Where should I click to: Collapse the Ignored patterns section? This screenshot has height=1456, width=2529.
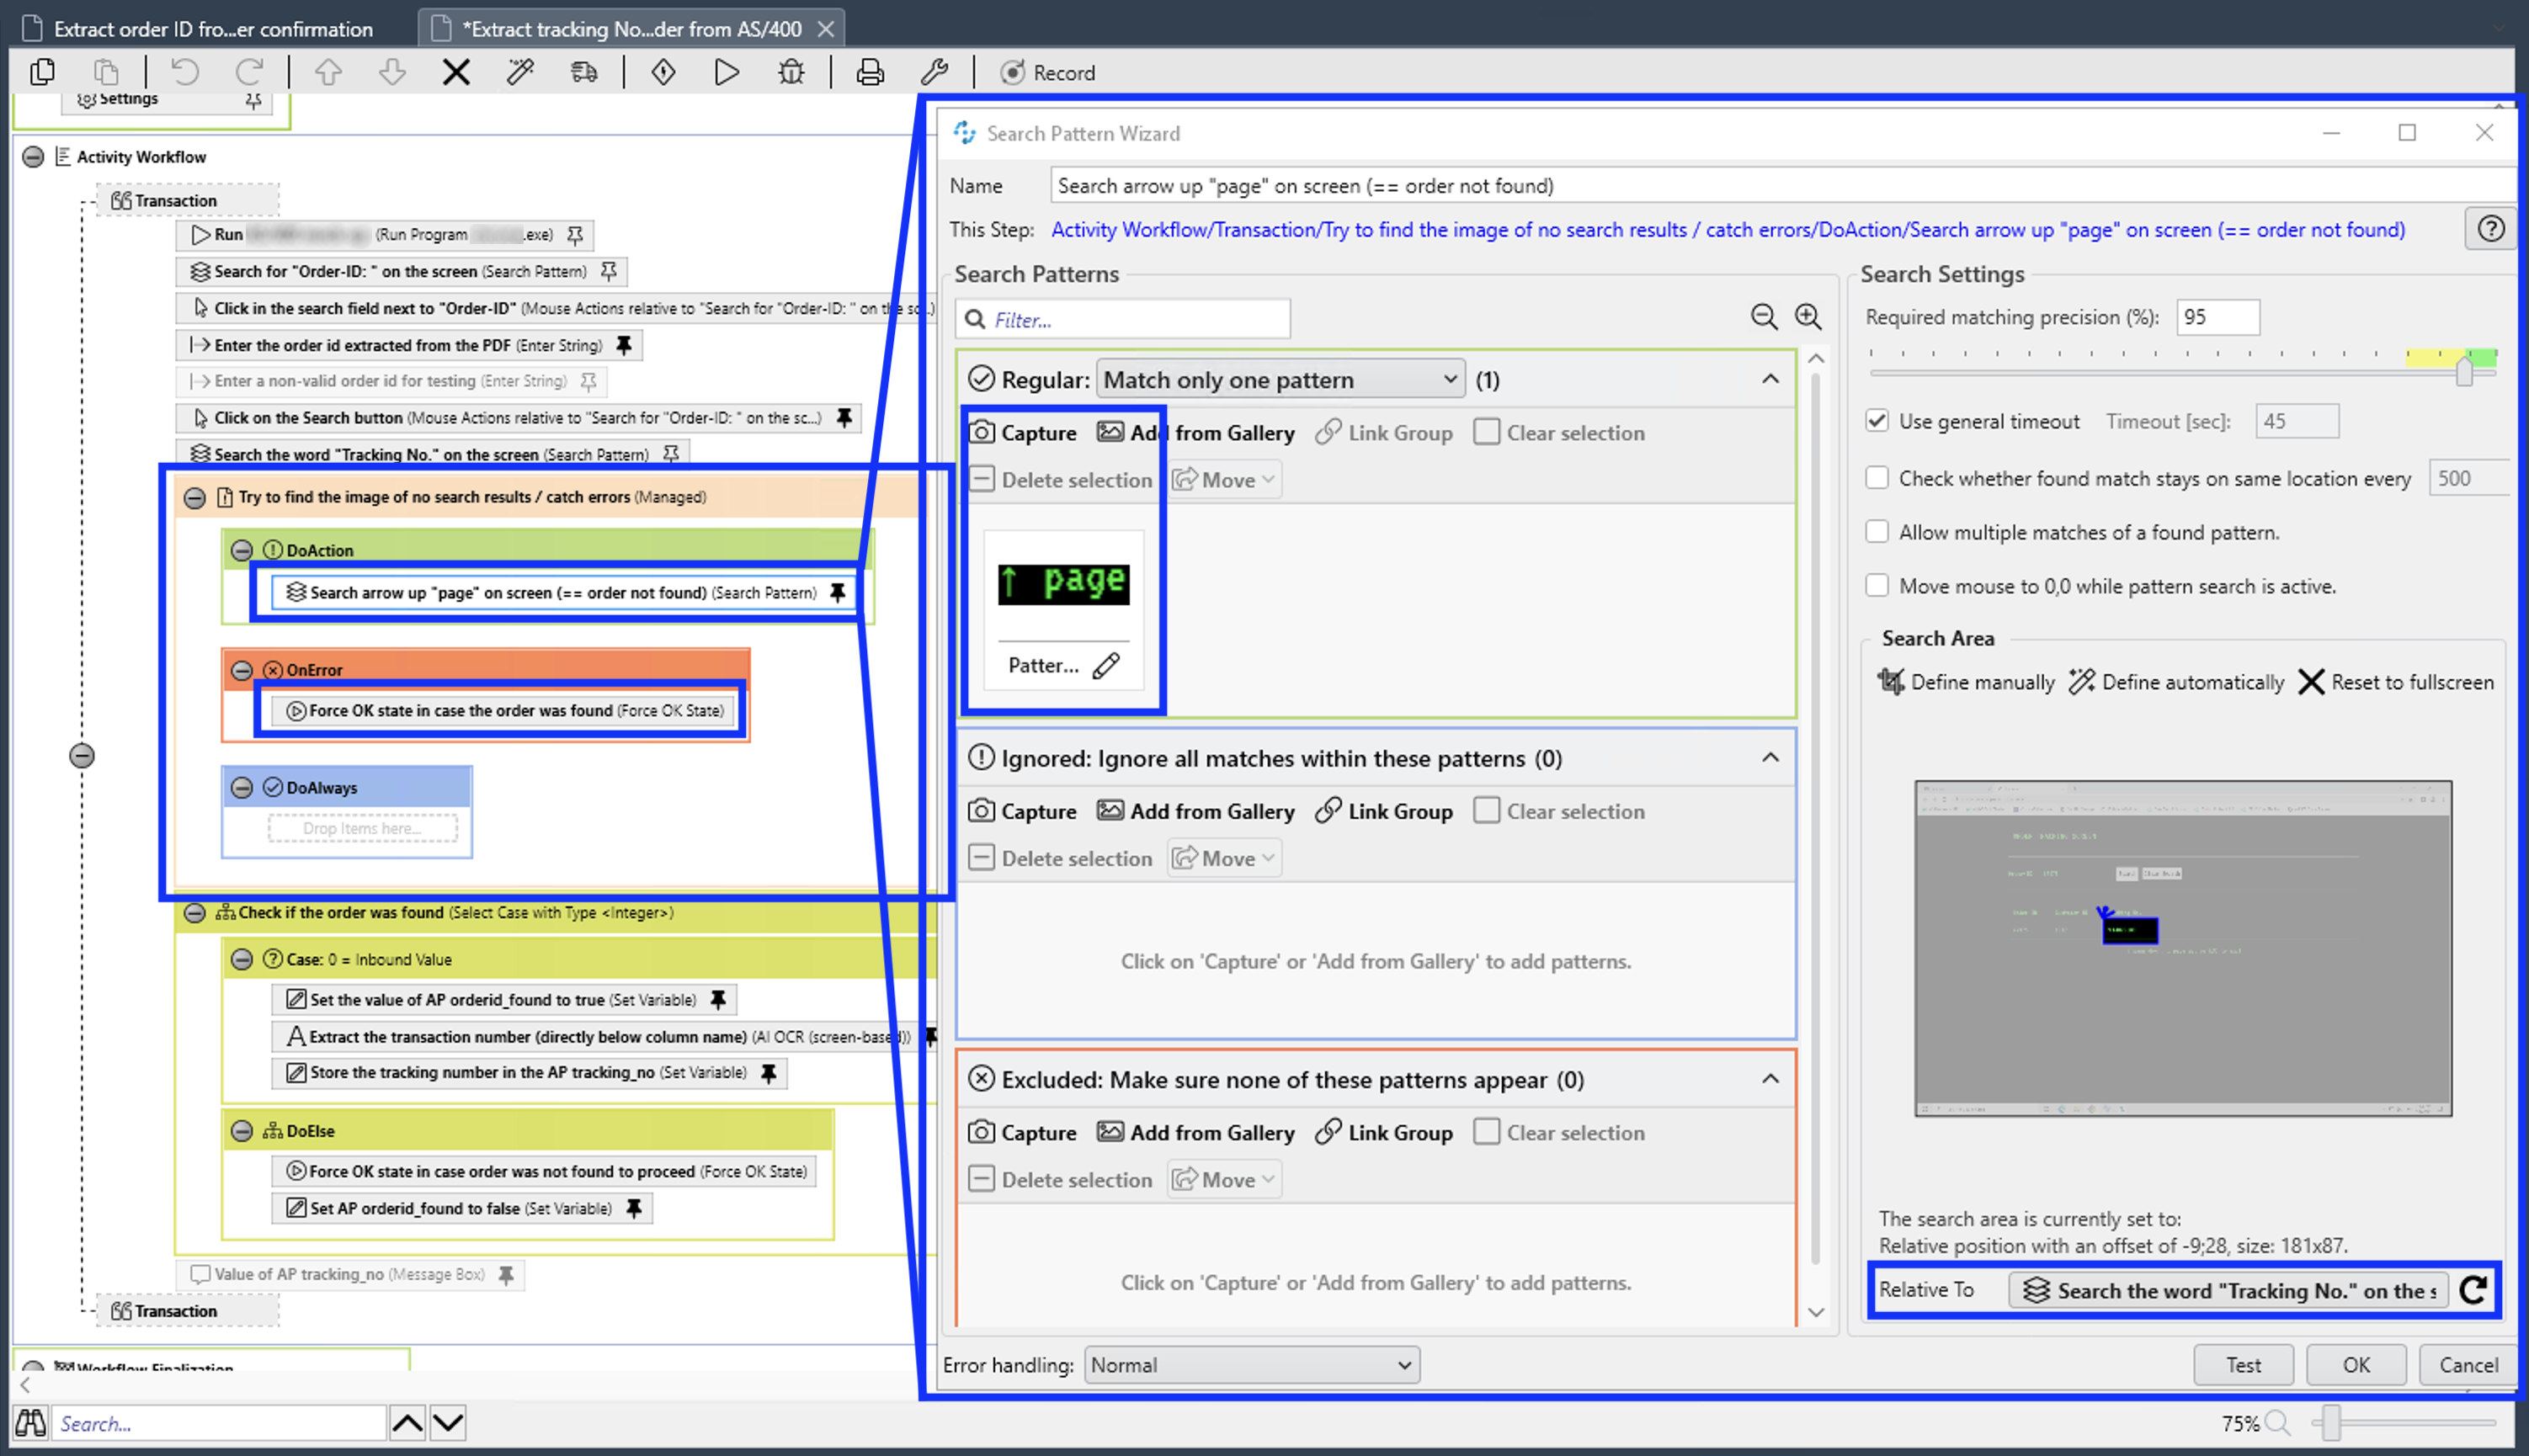1770,758
